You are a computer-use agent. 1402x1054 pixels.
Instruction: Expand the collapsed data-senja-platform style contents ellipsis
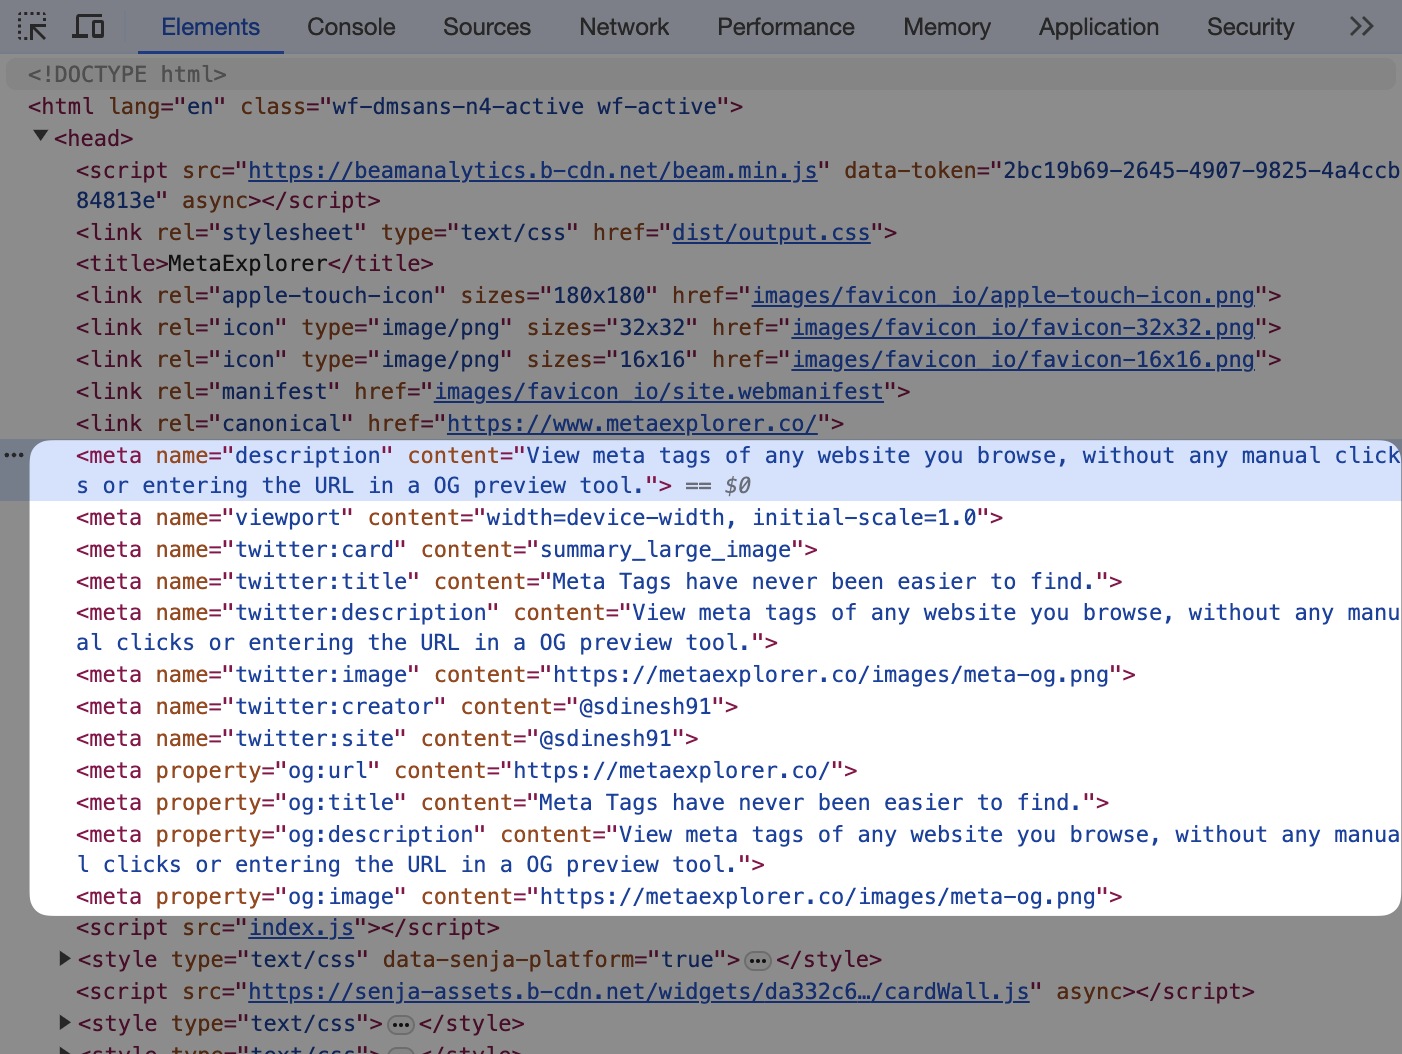[758, 961]
